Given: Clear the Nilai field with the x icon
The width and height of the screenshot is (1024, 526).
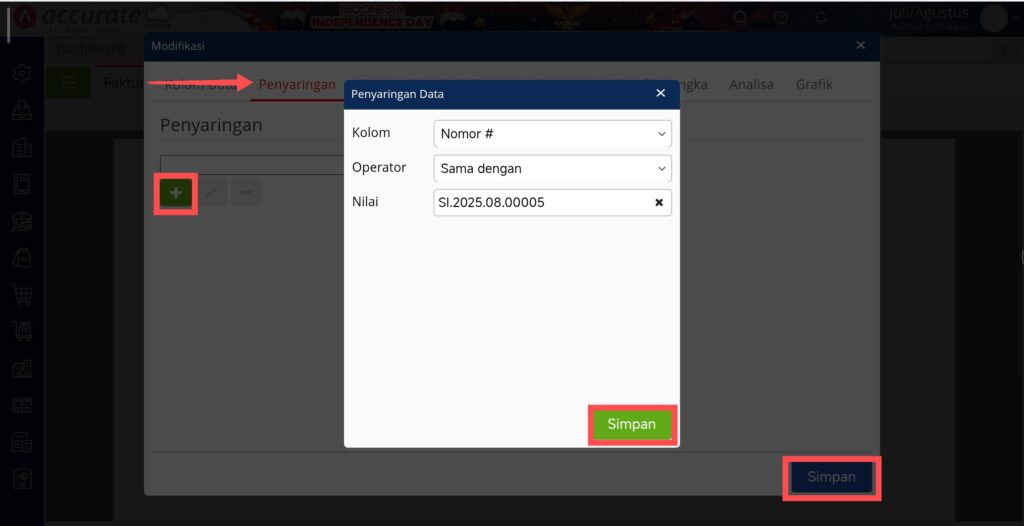Looking at the screenshot, I should point(659,203).
